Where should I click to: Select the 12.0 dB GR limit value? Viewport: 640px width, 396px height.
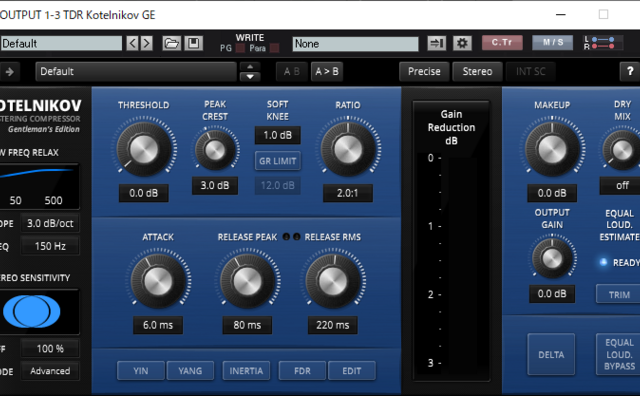(x=278, y=186)
